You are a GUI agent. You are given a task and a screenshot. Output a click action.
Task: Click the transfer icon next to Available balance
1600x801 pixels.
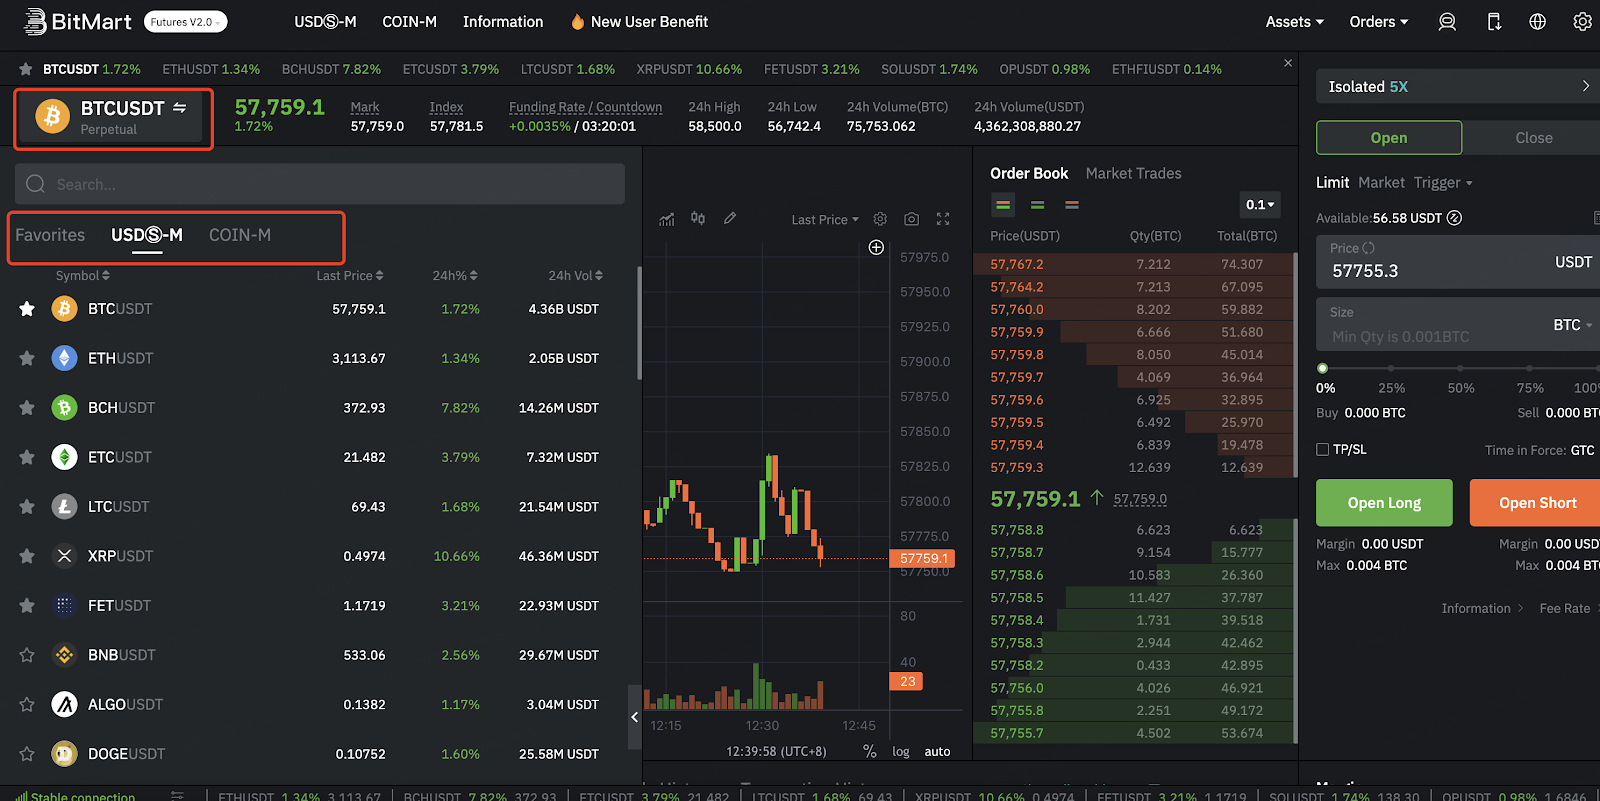(x=1455, y=218)
